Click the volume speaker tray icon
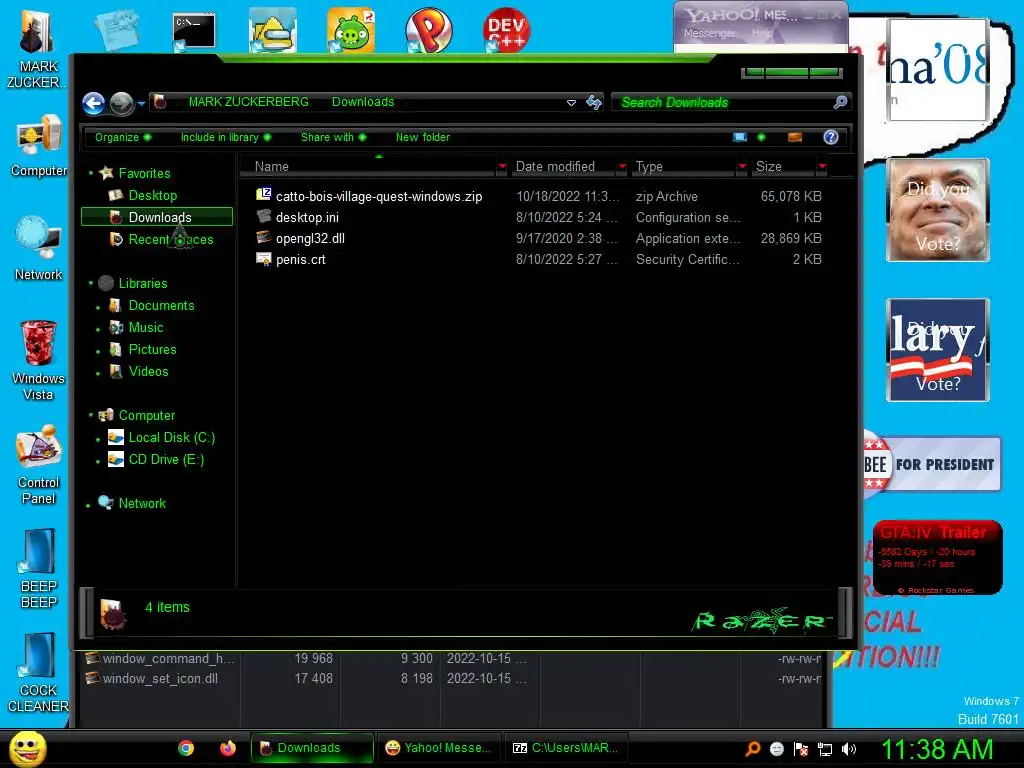 (x=850, y=749)
